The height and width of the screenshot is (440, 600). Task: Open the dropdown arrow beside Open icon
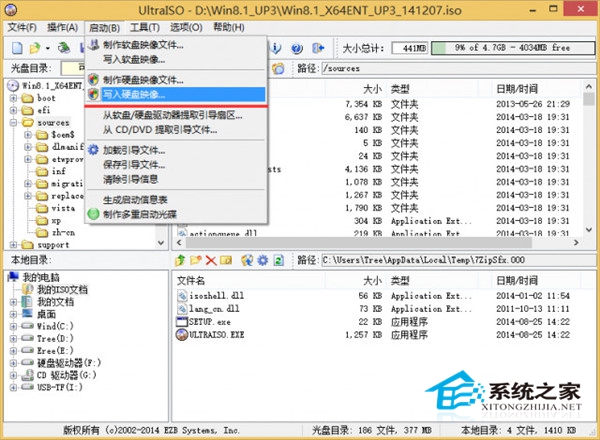point(47,48)
